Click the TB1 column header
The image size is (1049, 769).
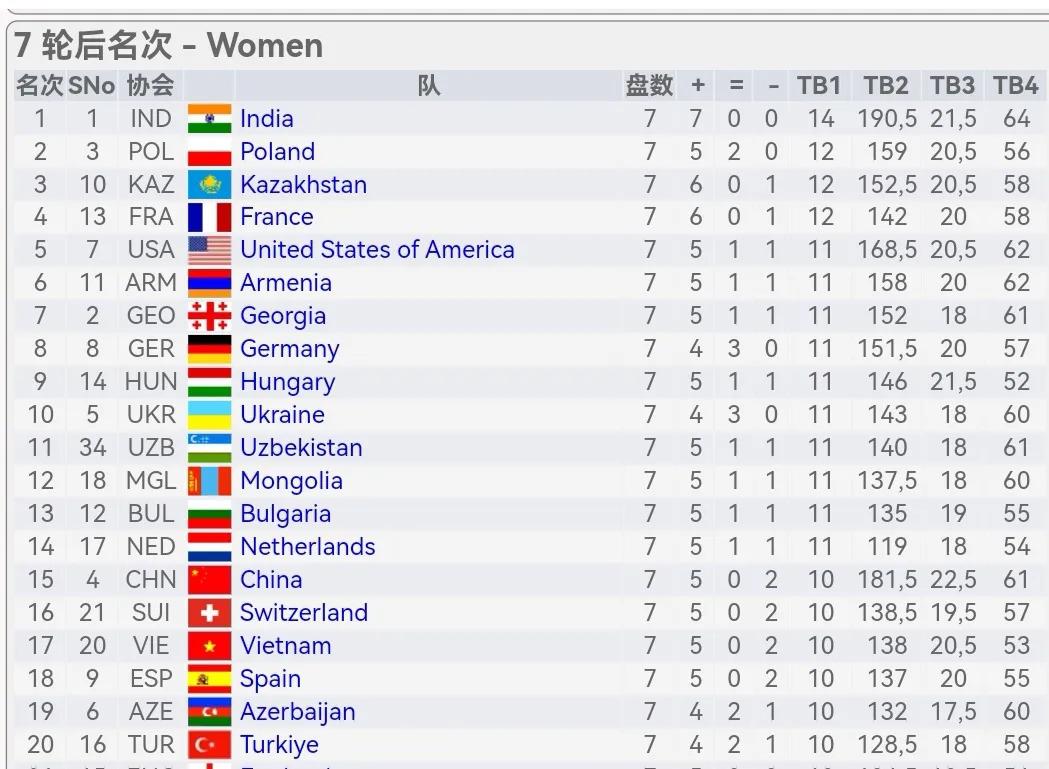[818, 85]
